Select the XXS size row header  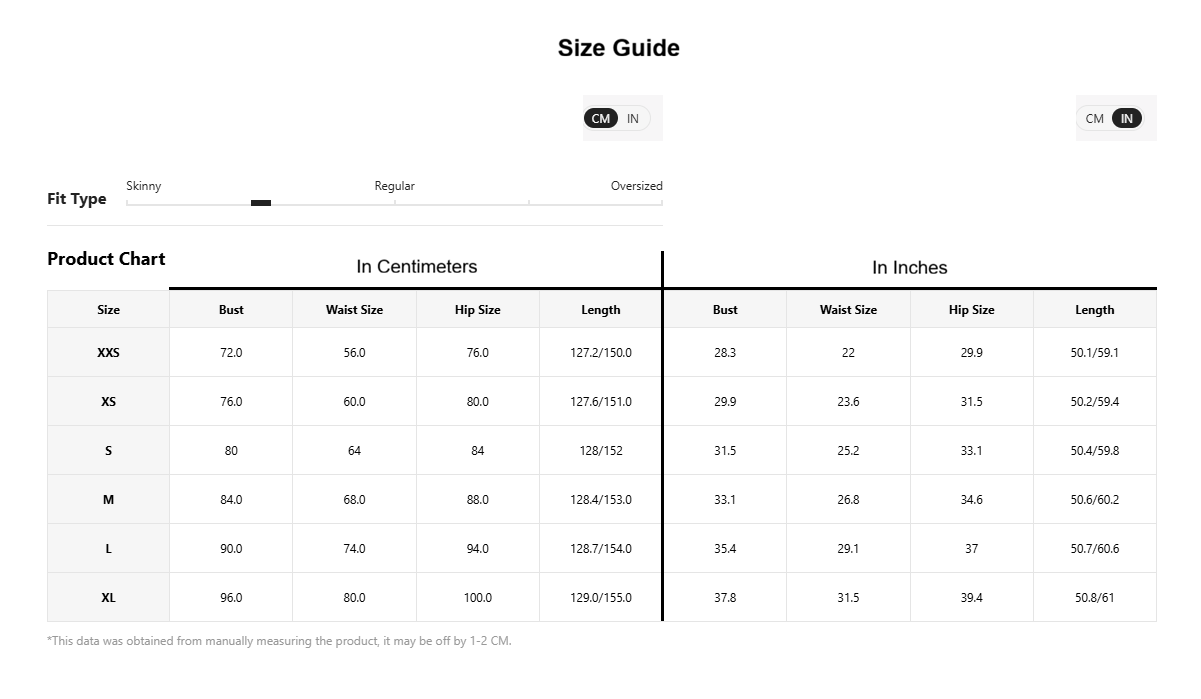click(x=108, y=353)
